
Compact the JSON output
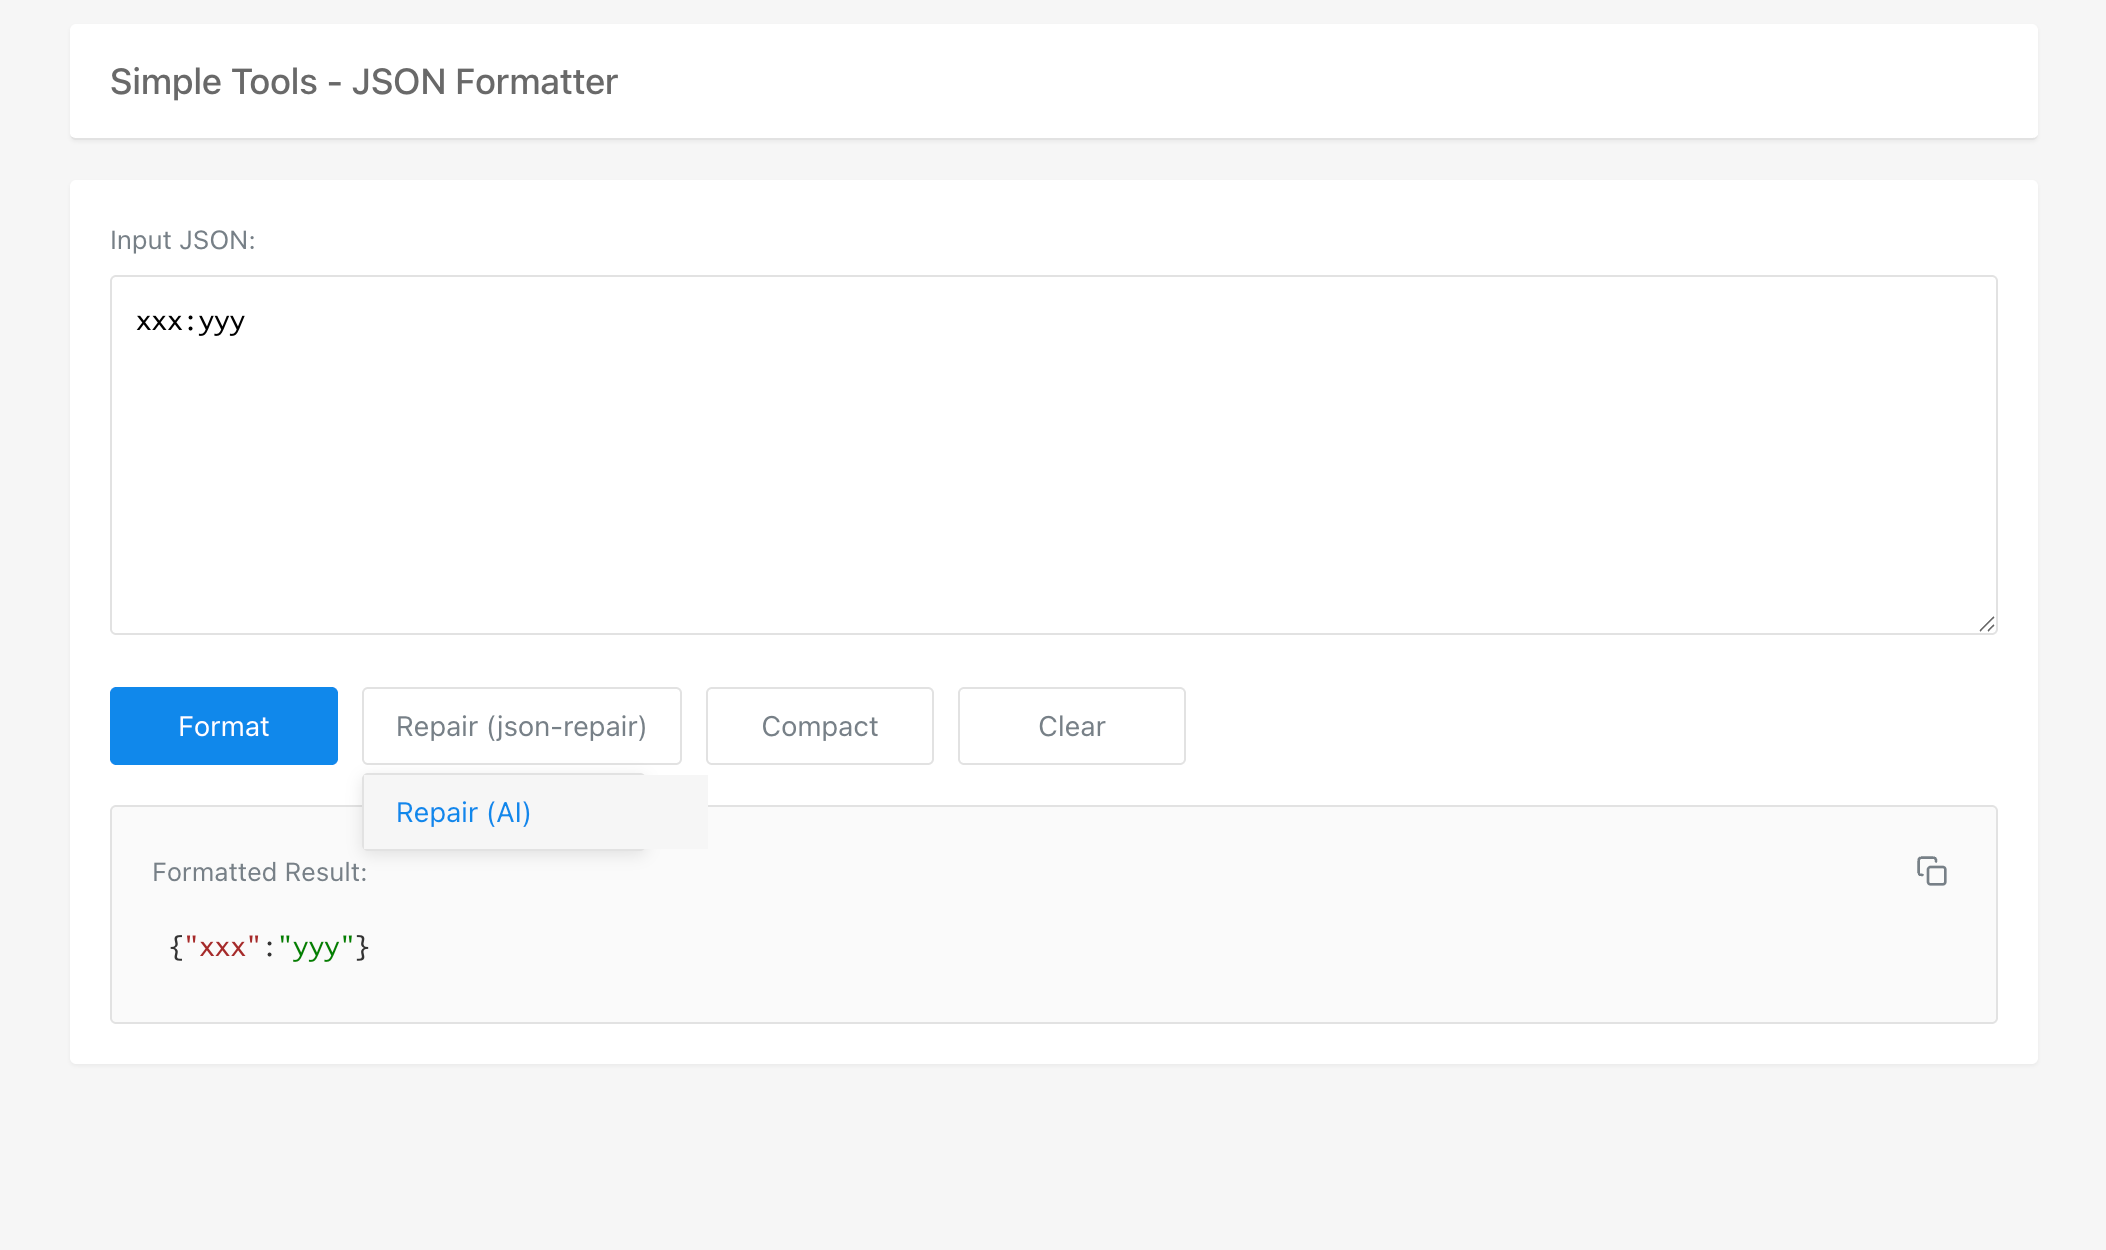coord(819,726)
